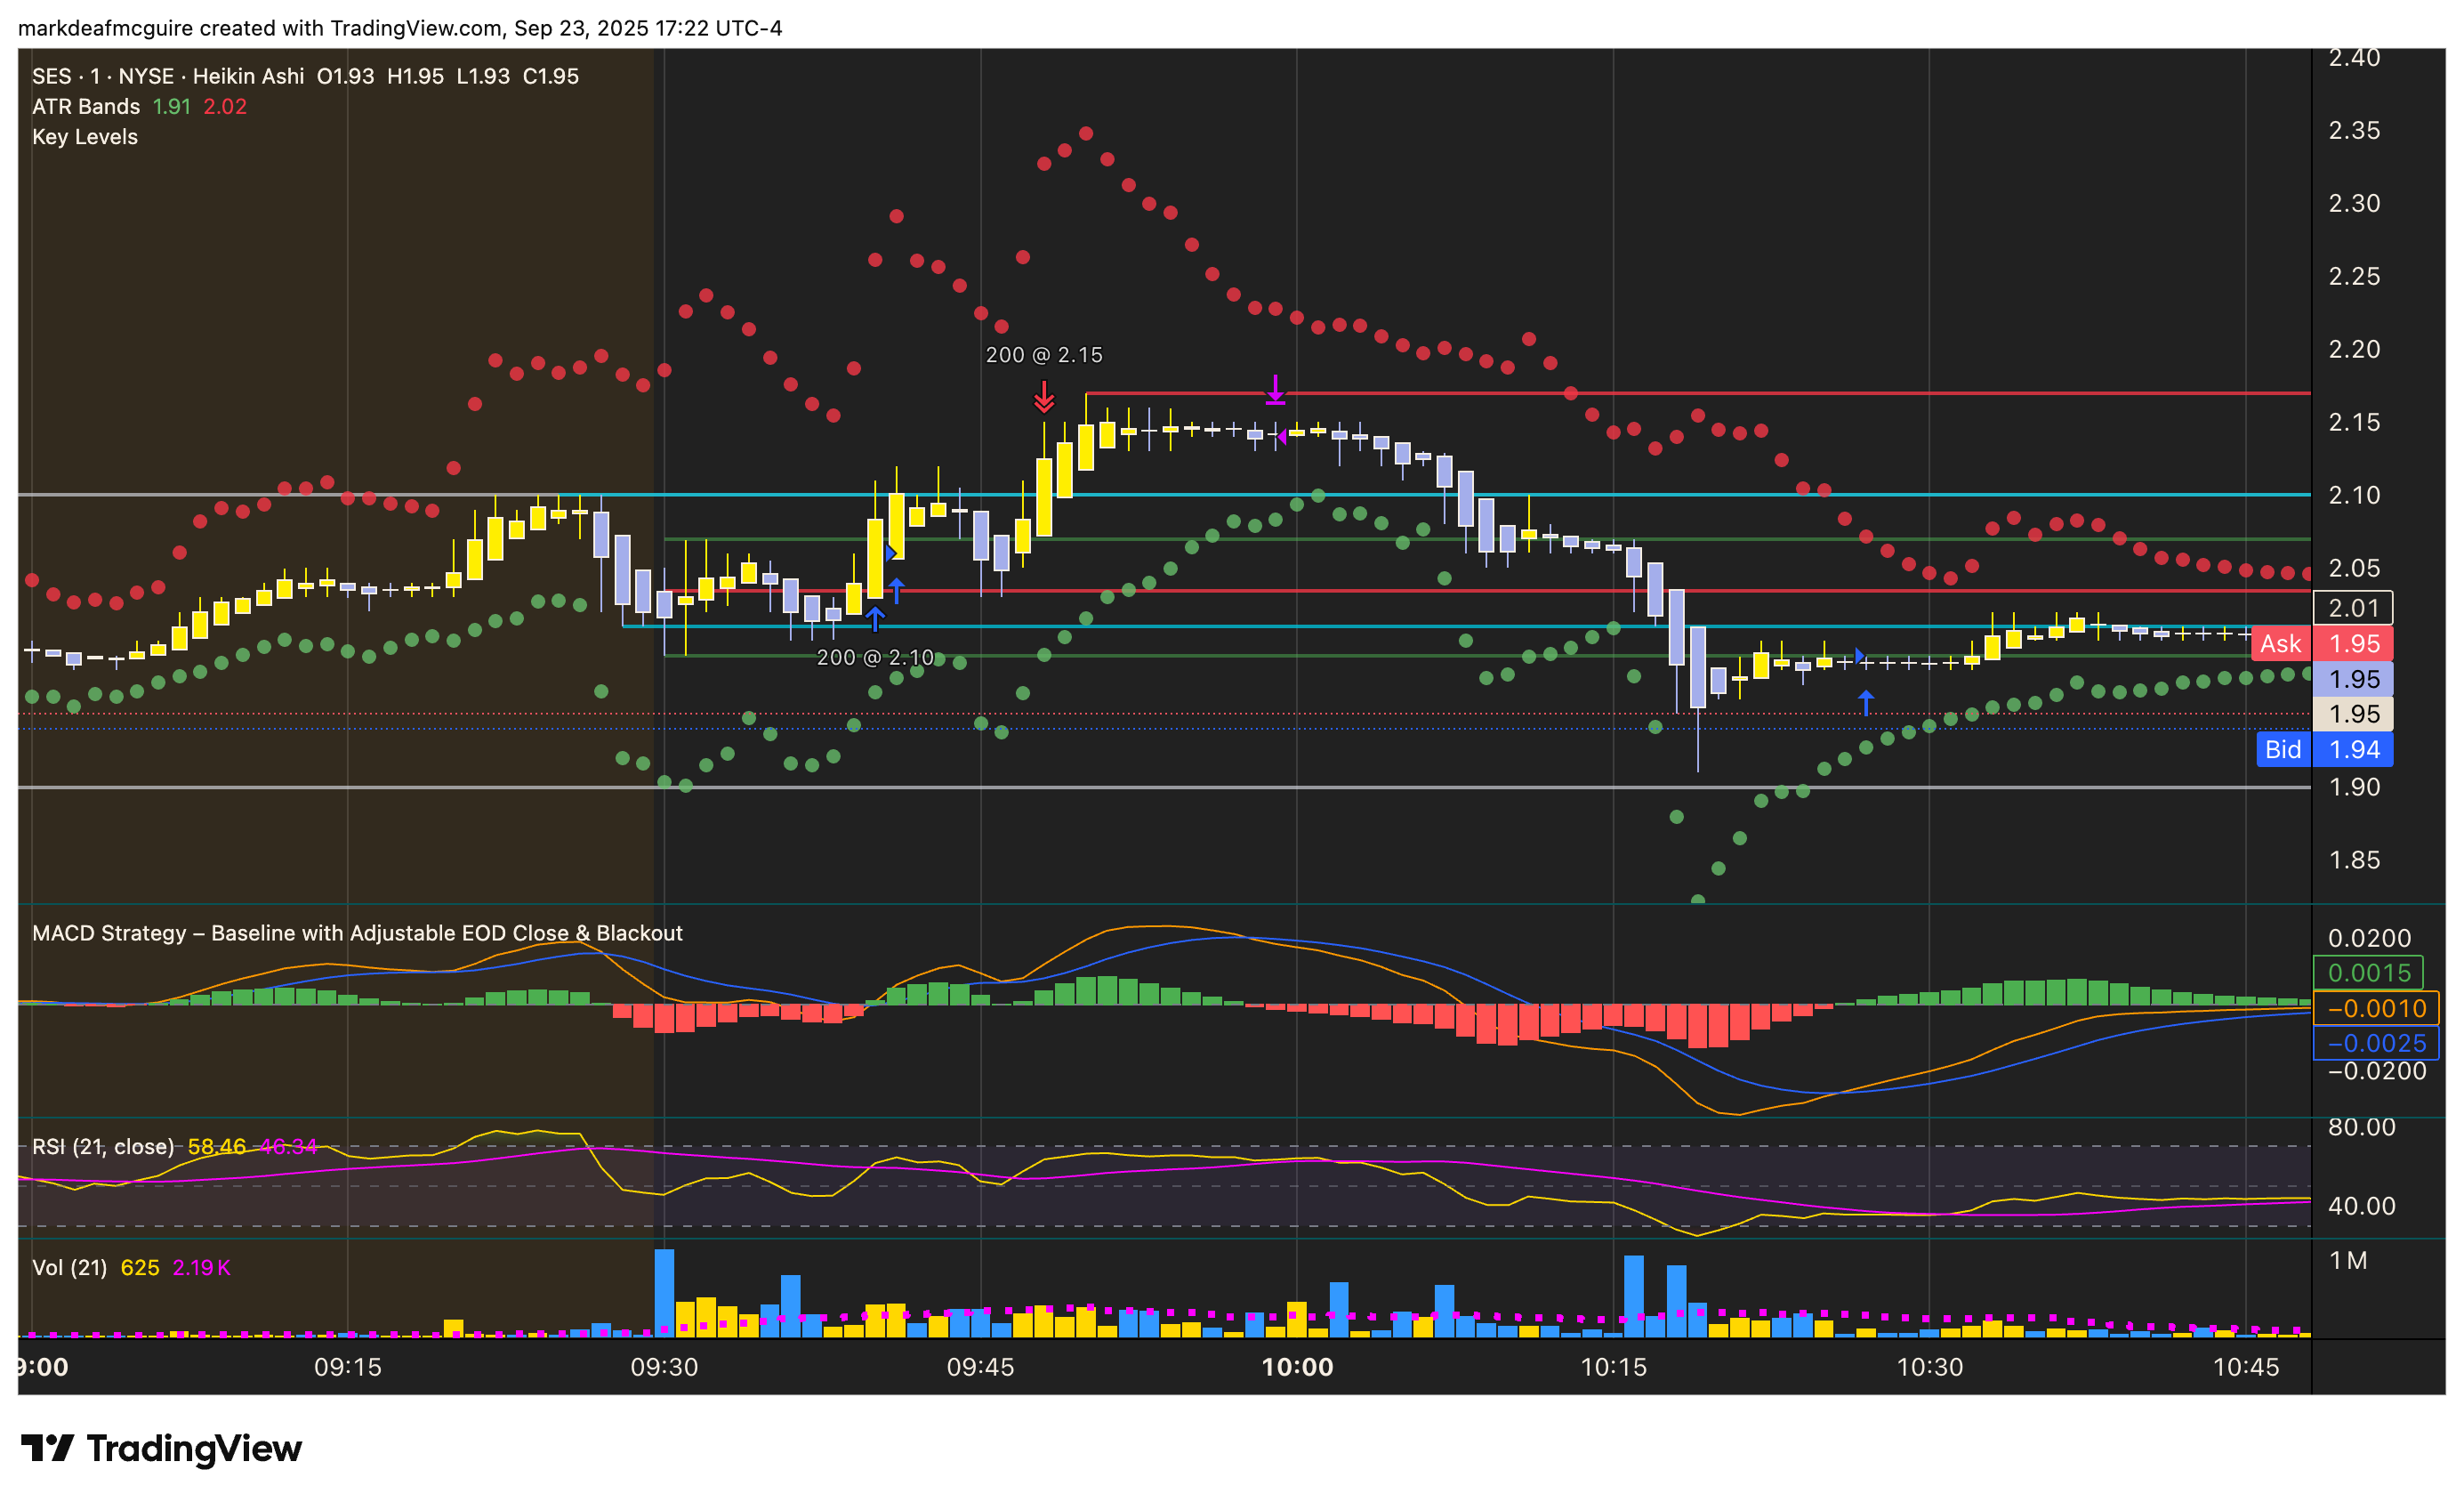Click the 10:00 time axis label

(x=1297, y=1367)
